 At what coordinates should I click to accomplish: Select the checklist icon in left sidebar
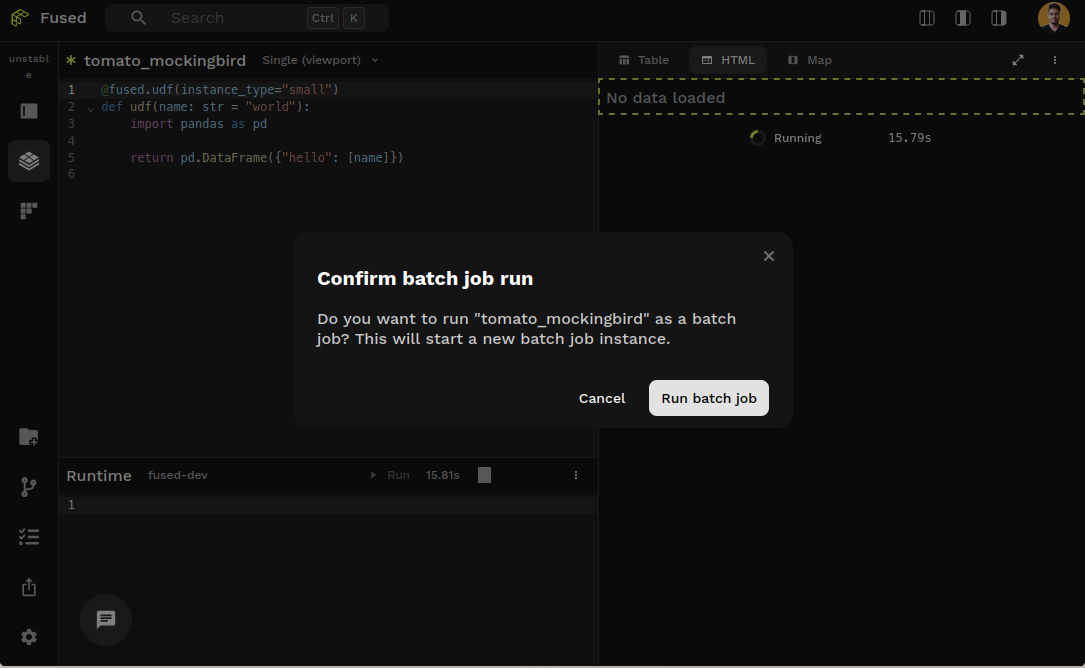point(28,537)
